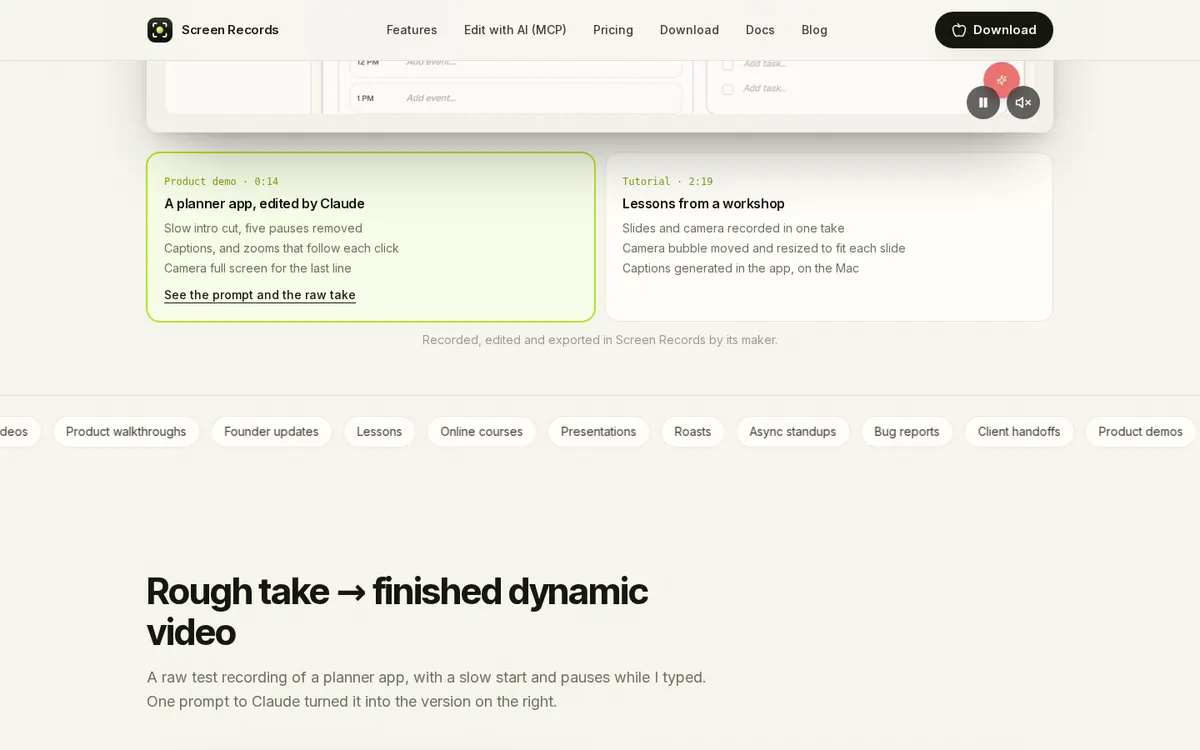Click the red sparkle AI button
The image size is (1200, 750).
pos(1001,80)
